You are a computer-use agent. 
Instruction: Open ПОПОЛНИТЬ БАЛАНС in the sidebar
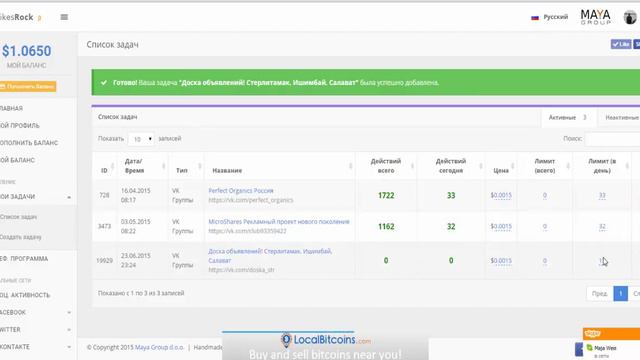point(29,143)
